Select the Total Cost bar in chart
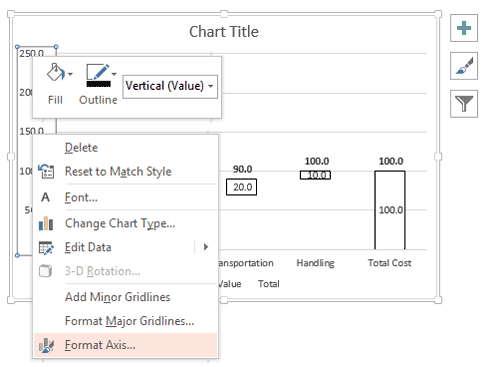This screenshot has height=367, width=502. (x=390, y=210)
